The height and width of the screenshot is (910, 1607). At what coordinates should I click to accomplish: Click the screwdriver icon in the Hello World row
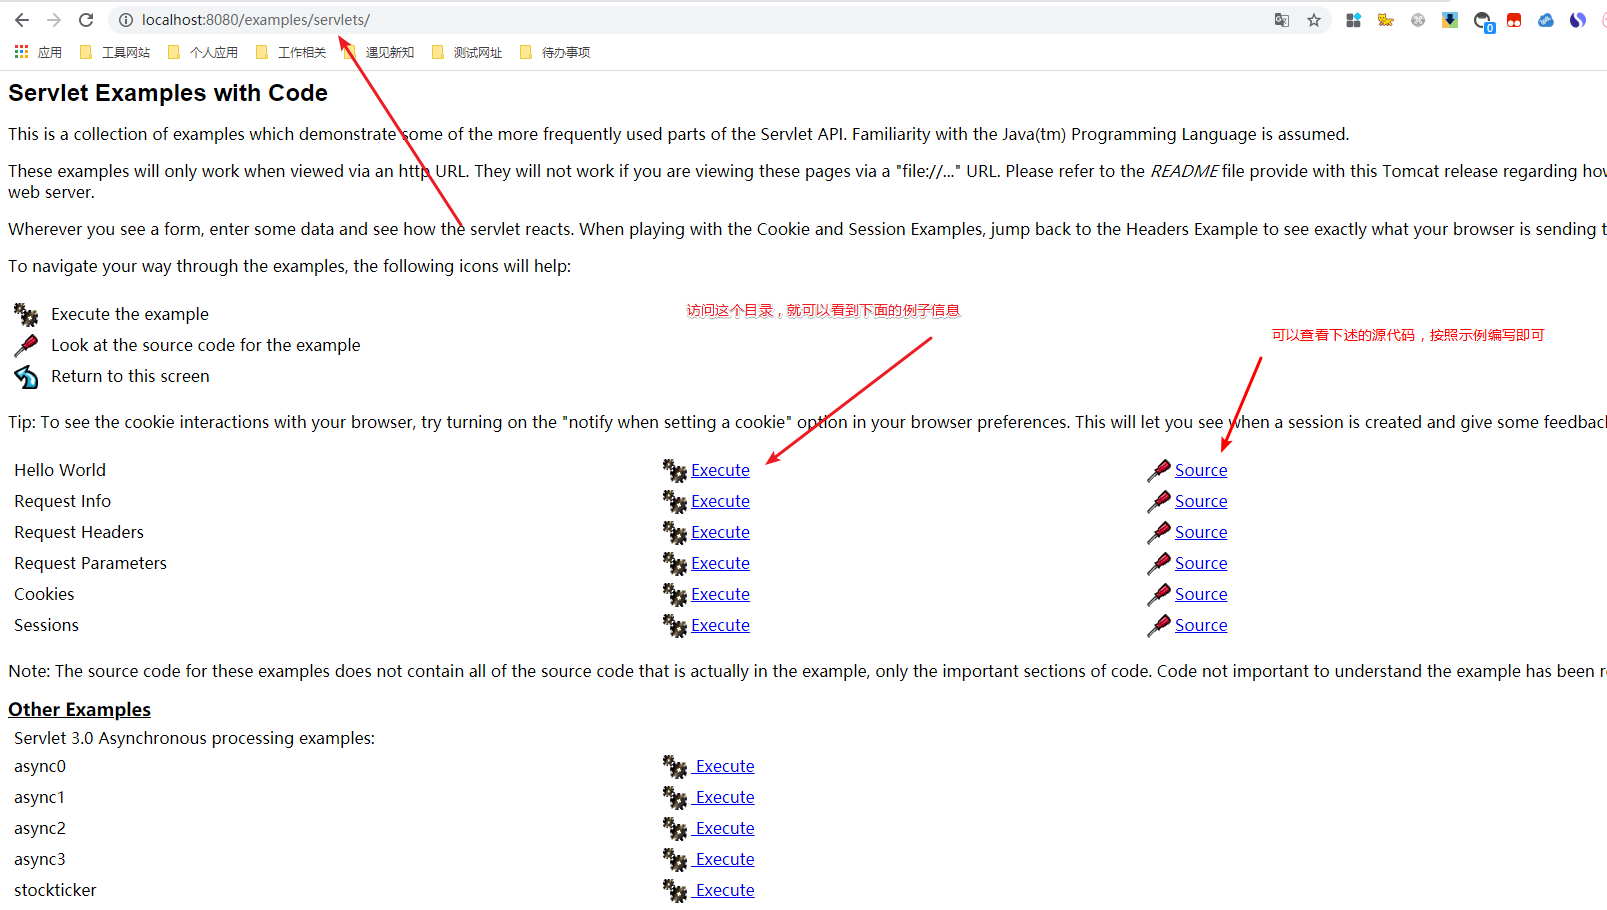coord(1159,470)
